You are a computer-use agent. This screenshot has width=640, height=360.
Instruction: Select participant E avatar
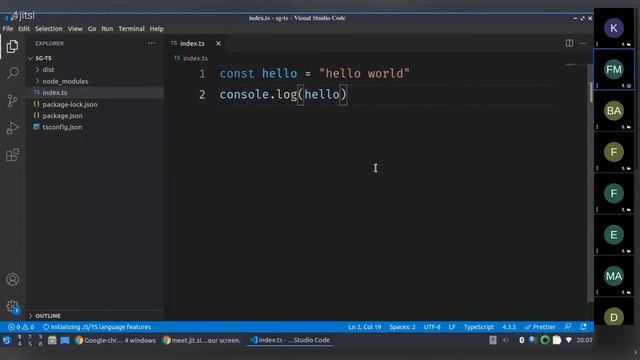pyautogui.click(x=614, y=235)
